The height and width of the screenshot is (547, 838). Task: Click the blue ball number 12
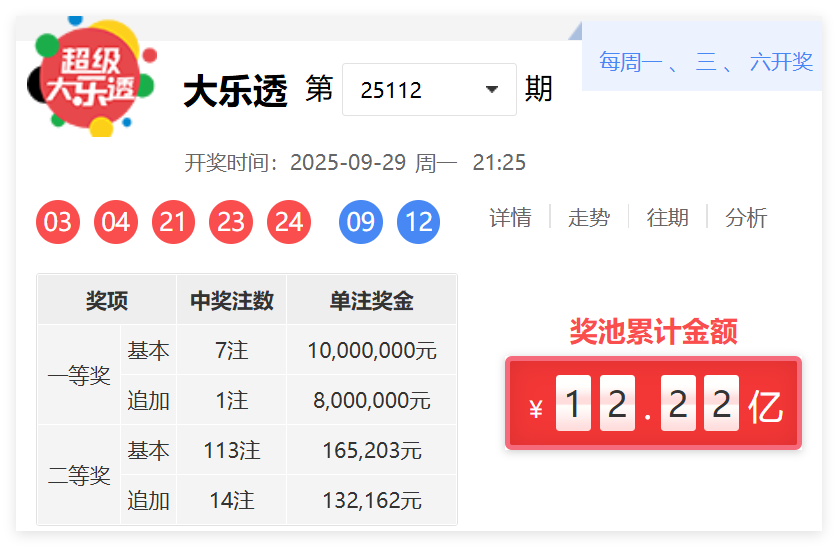click(x=418, y=222)
